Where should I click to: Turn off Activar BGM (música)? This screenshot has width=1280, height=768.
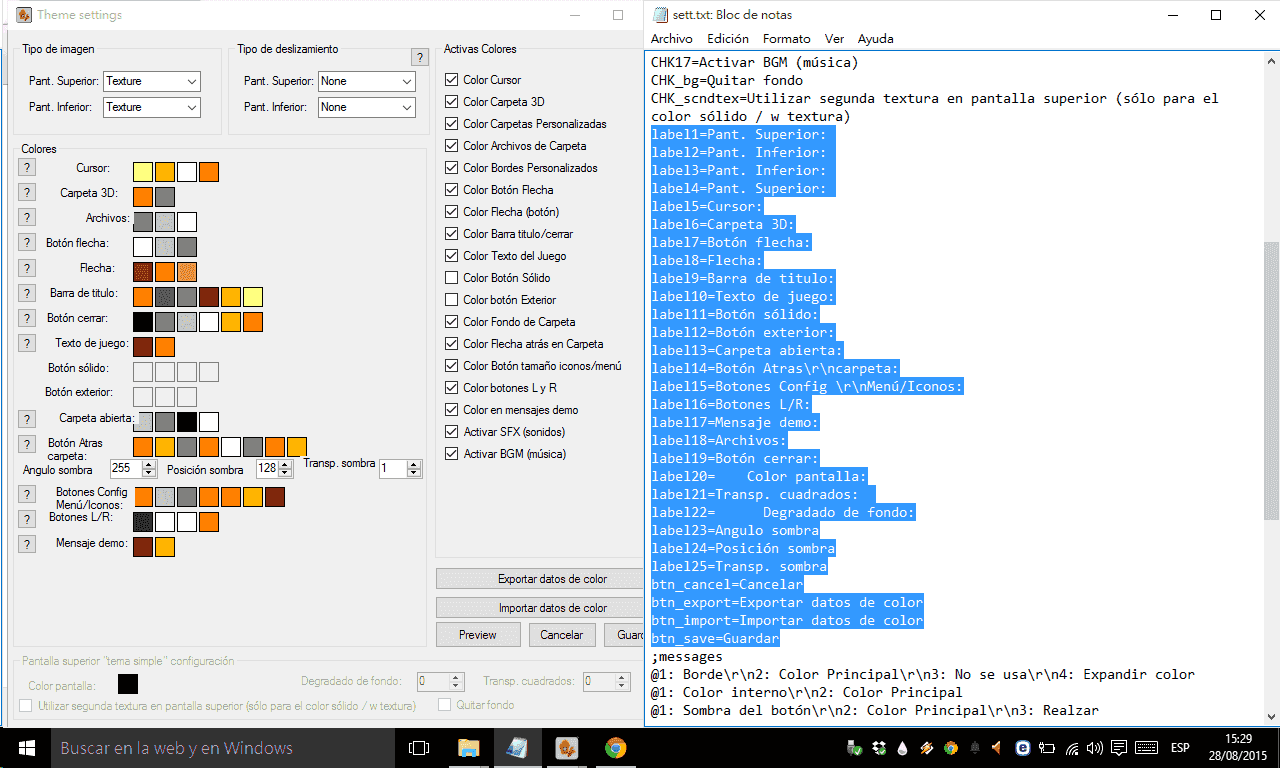(x=452, y=454)
